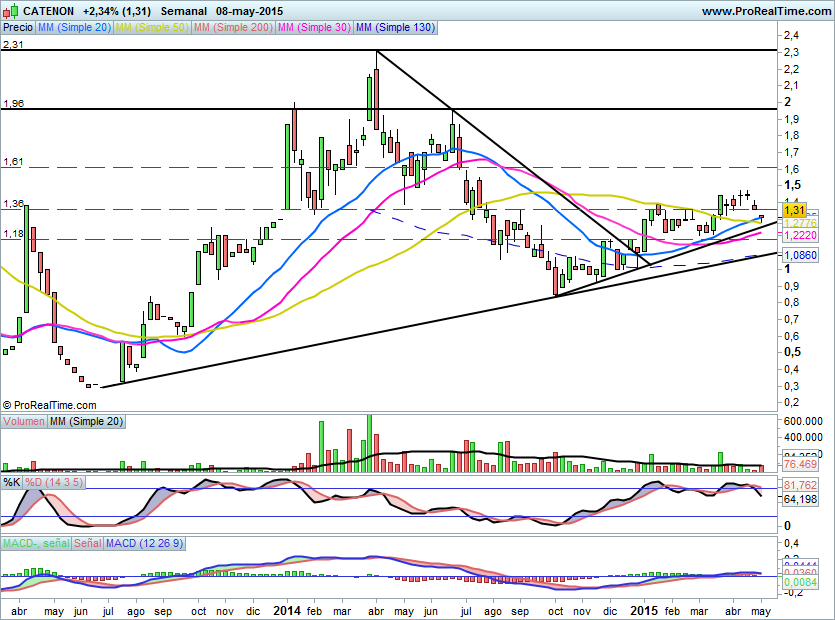Click the yellow 1,31 current price tag

(x=795, y=210)
